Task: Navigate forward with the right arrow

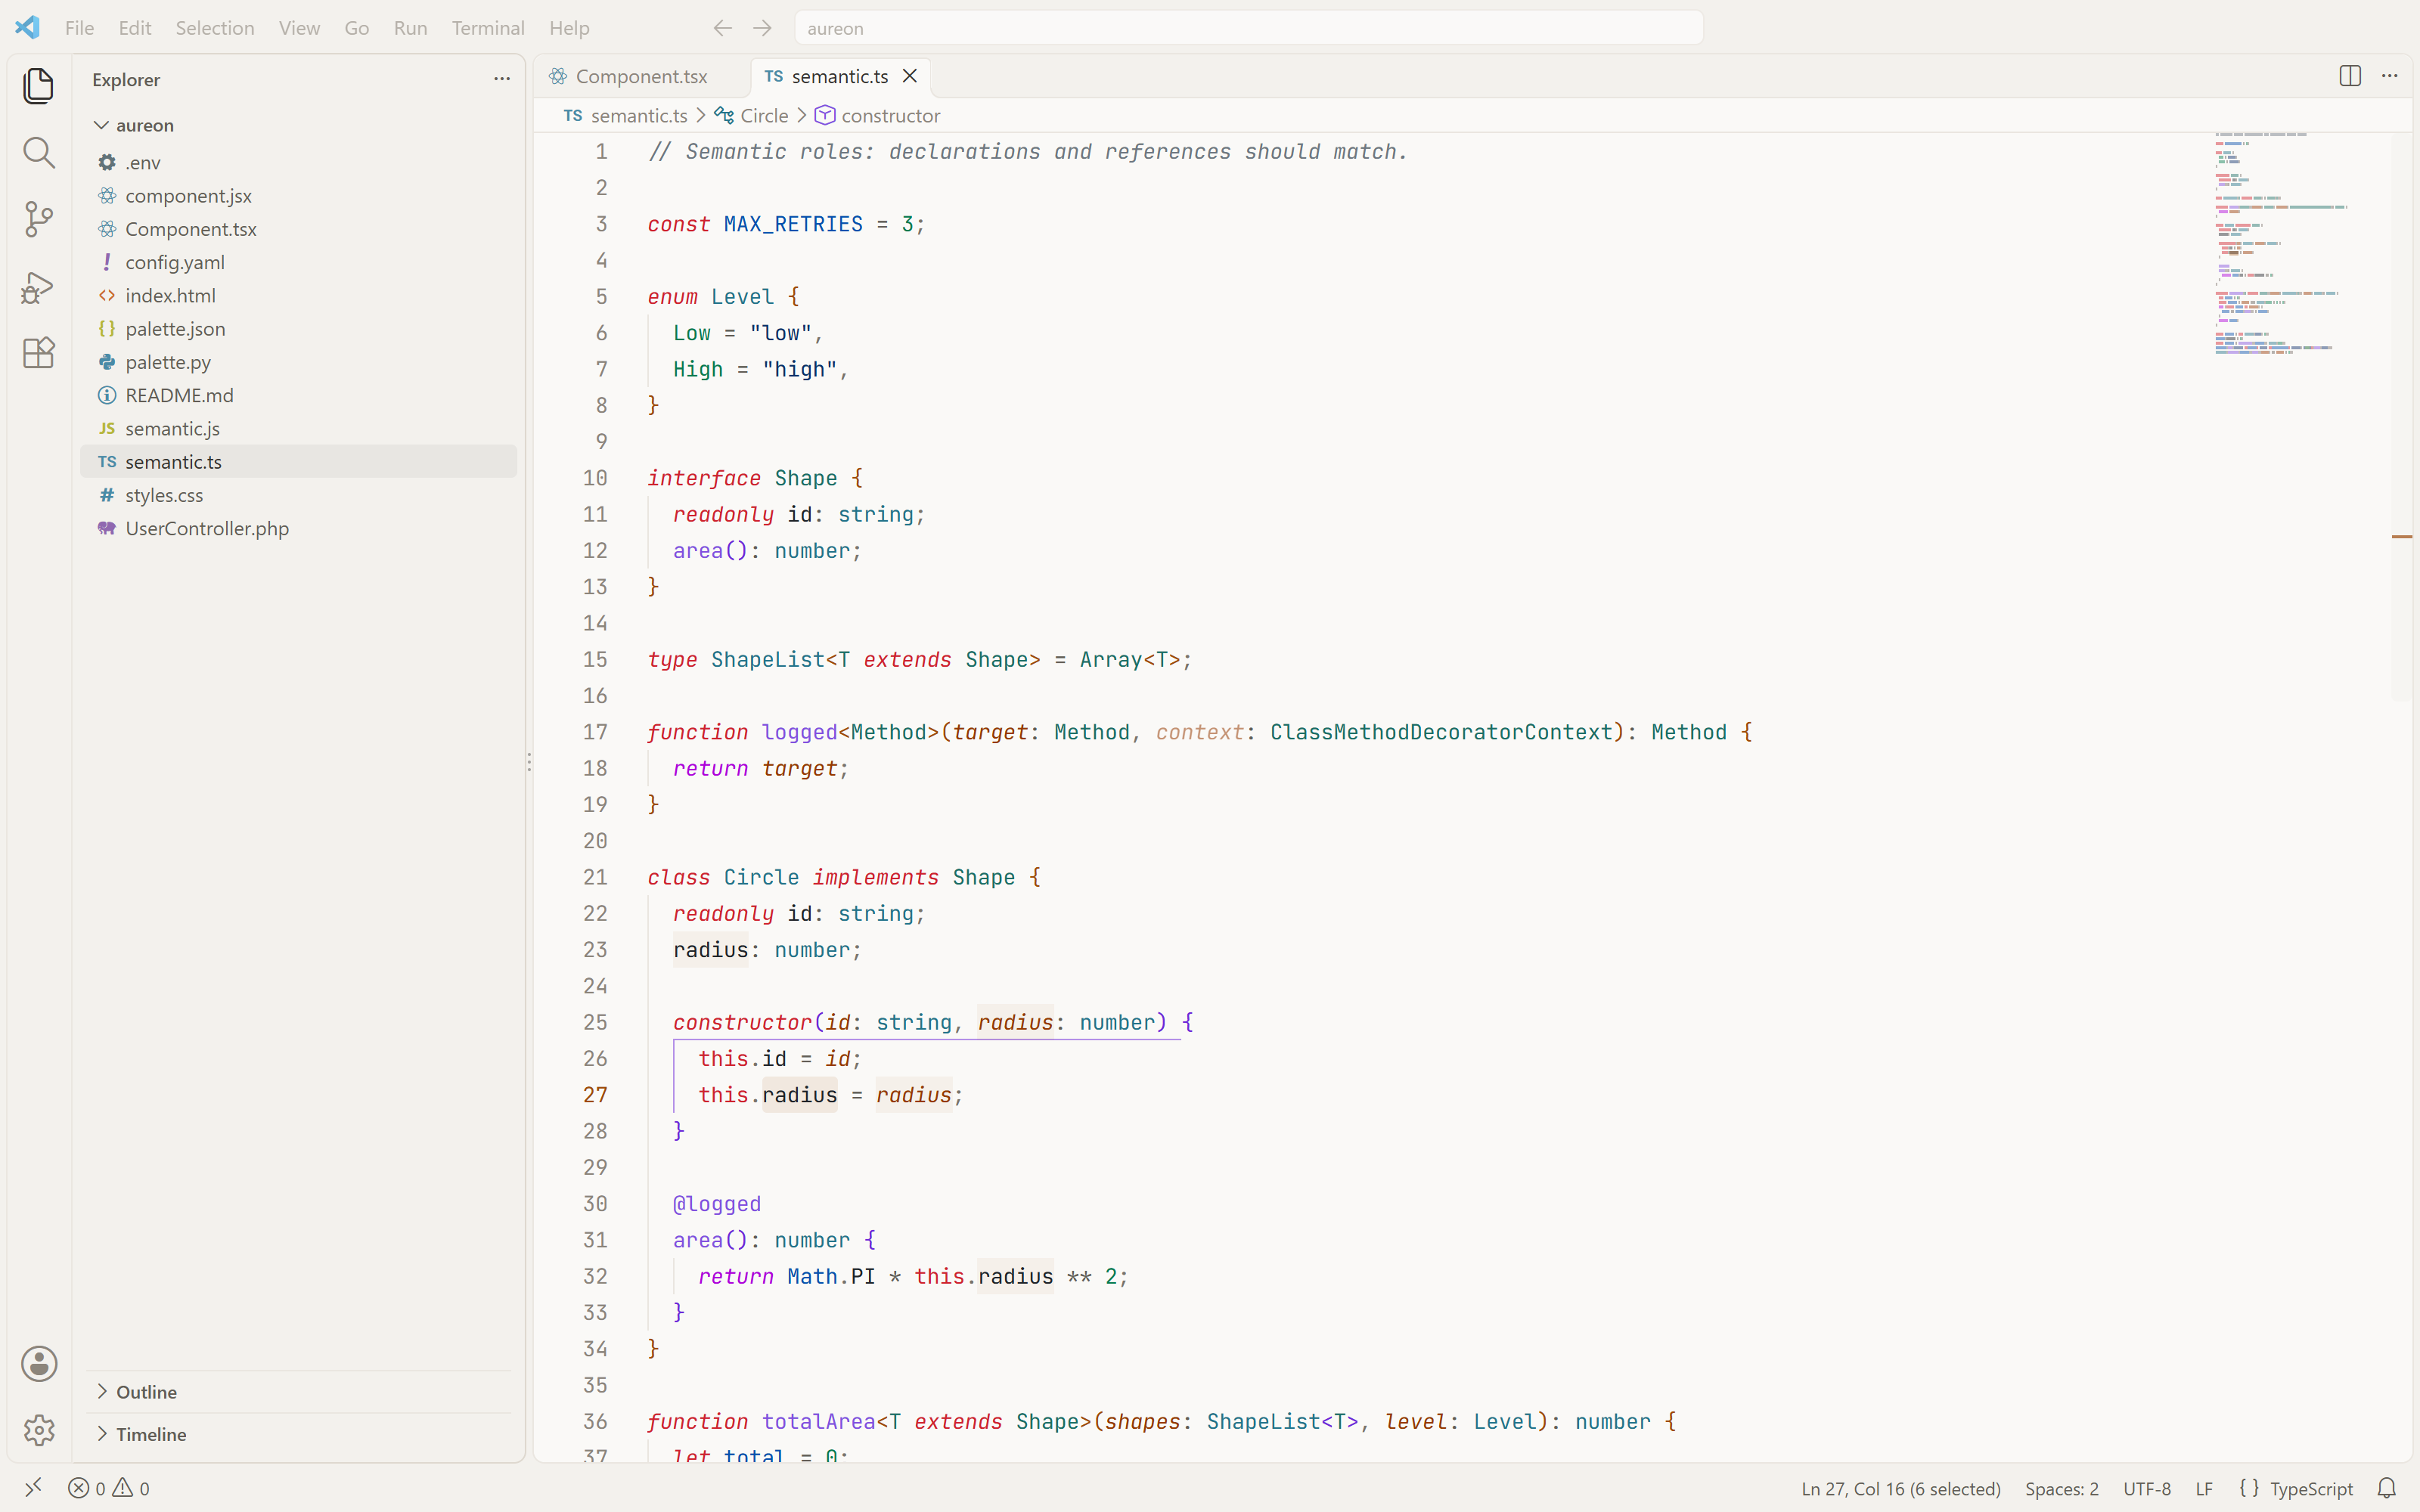Action: (x=762, y=28)
